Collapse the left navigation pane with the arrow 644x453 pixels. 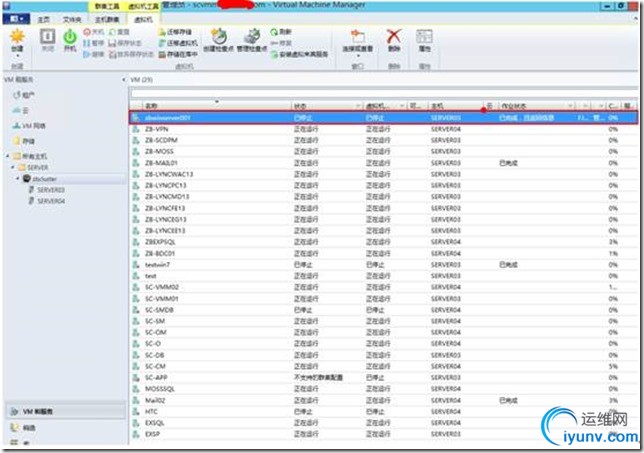coord(124,80)
